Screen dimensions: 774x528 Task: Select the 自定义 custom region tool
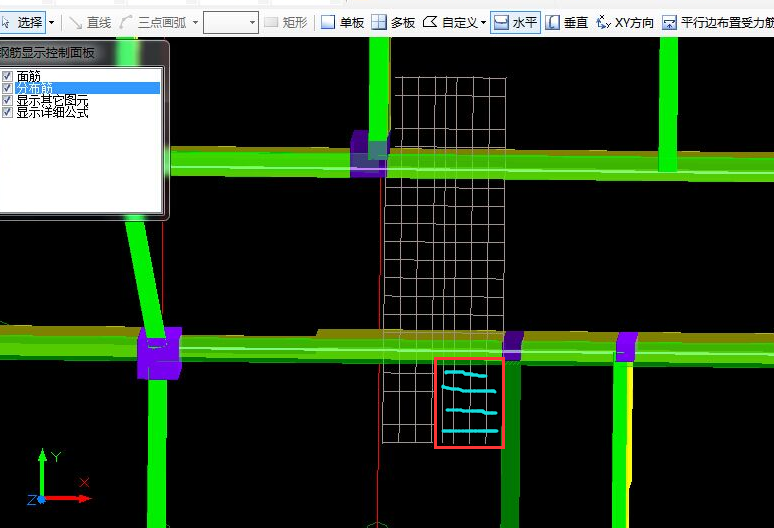click(x=450, y=23)
